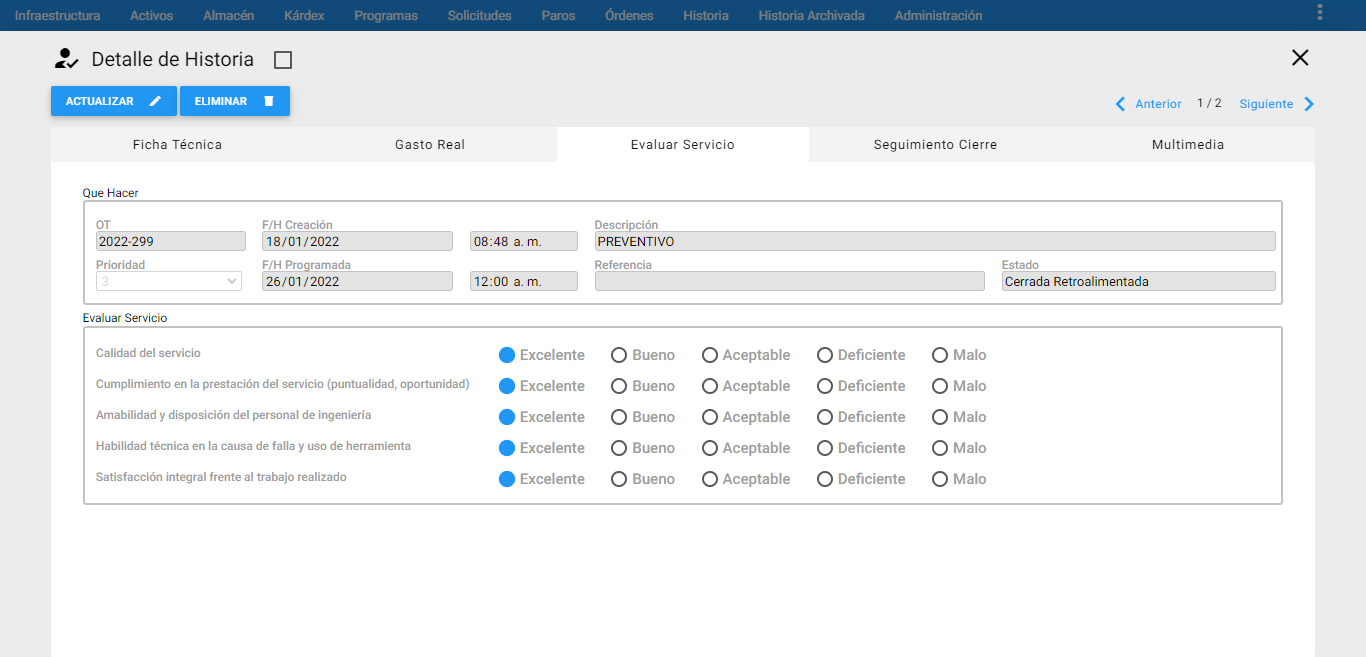Click the record counter text 1 / 2
Screen dimensions: 1366x657
coord(1209,103)
